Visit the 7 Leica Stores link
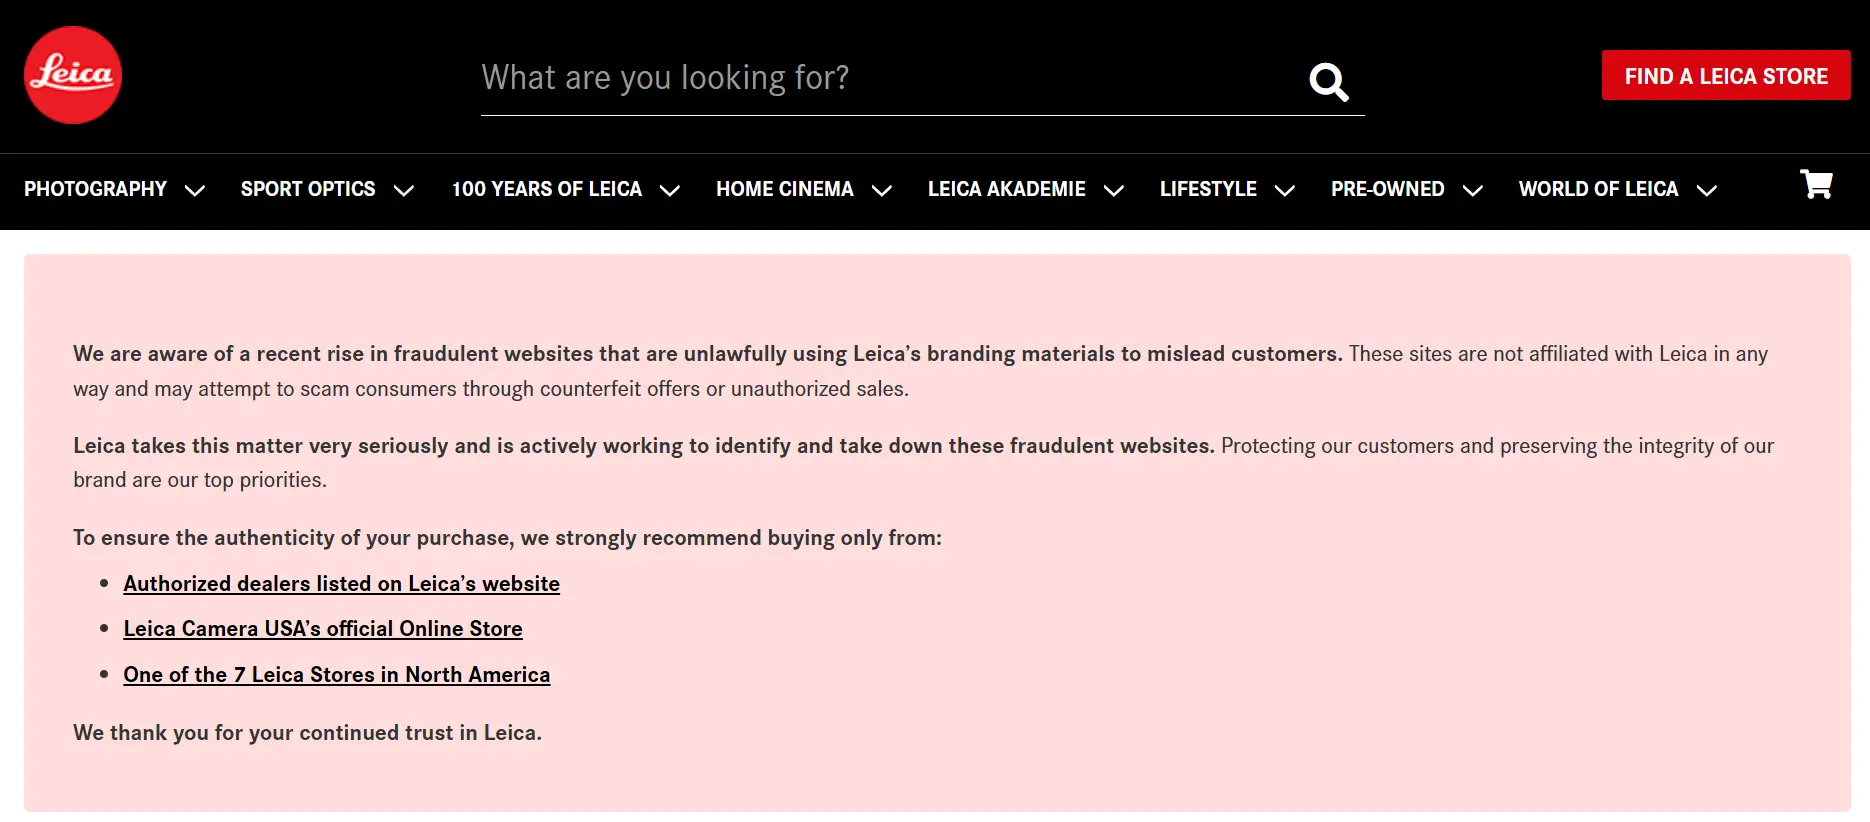The height and width of the screenshot is (822, 1870). pyautogui.click(x=337, y=675)
